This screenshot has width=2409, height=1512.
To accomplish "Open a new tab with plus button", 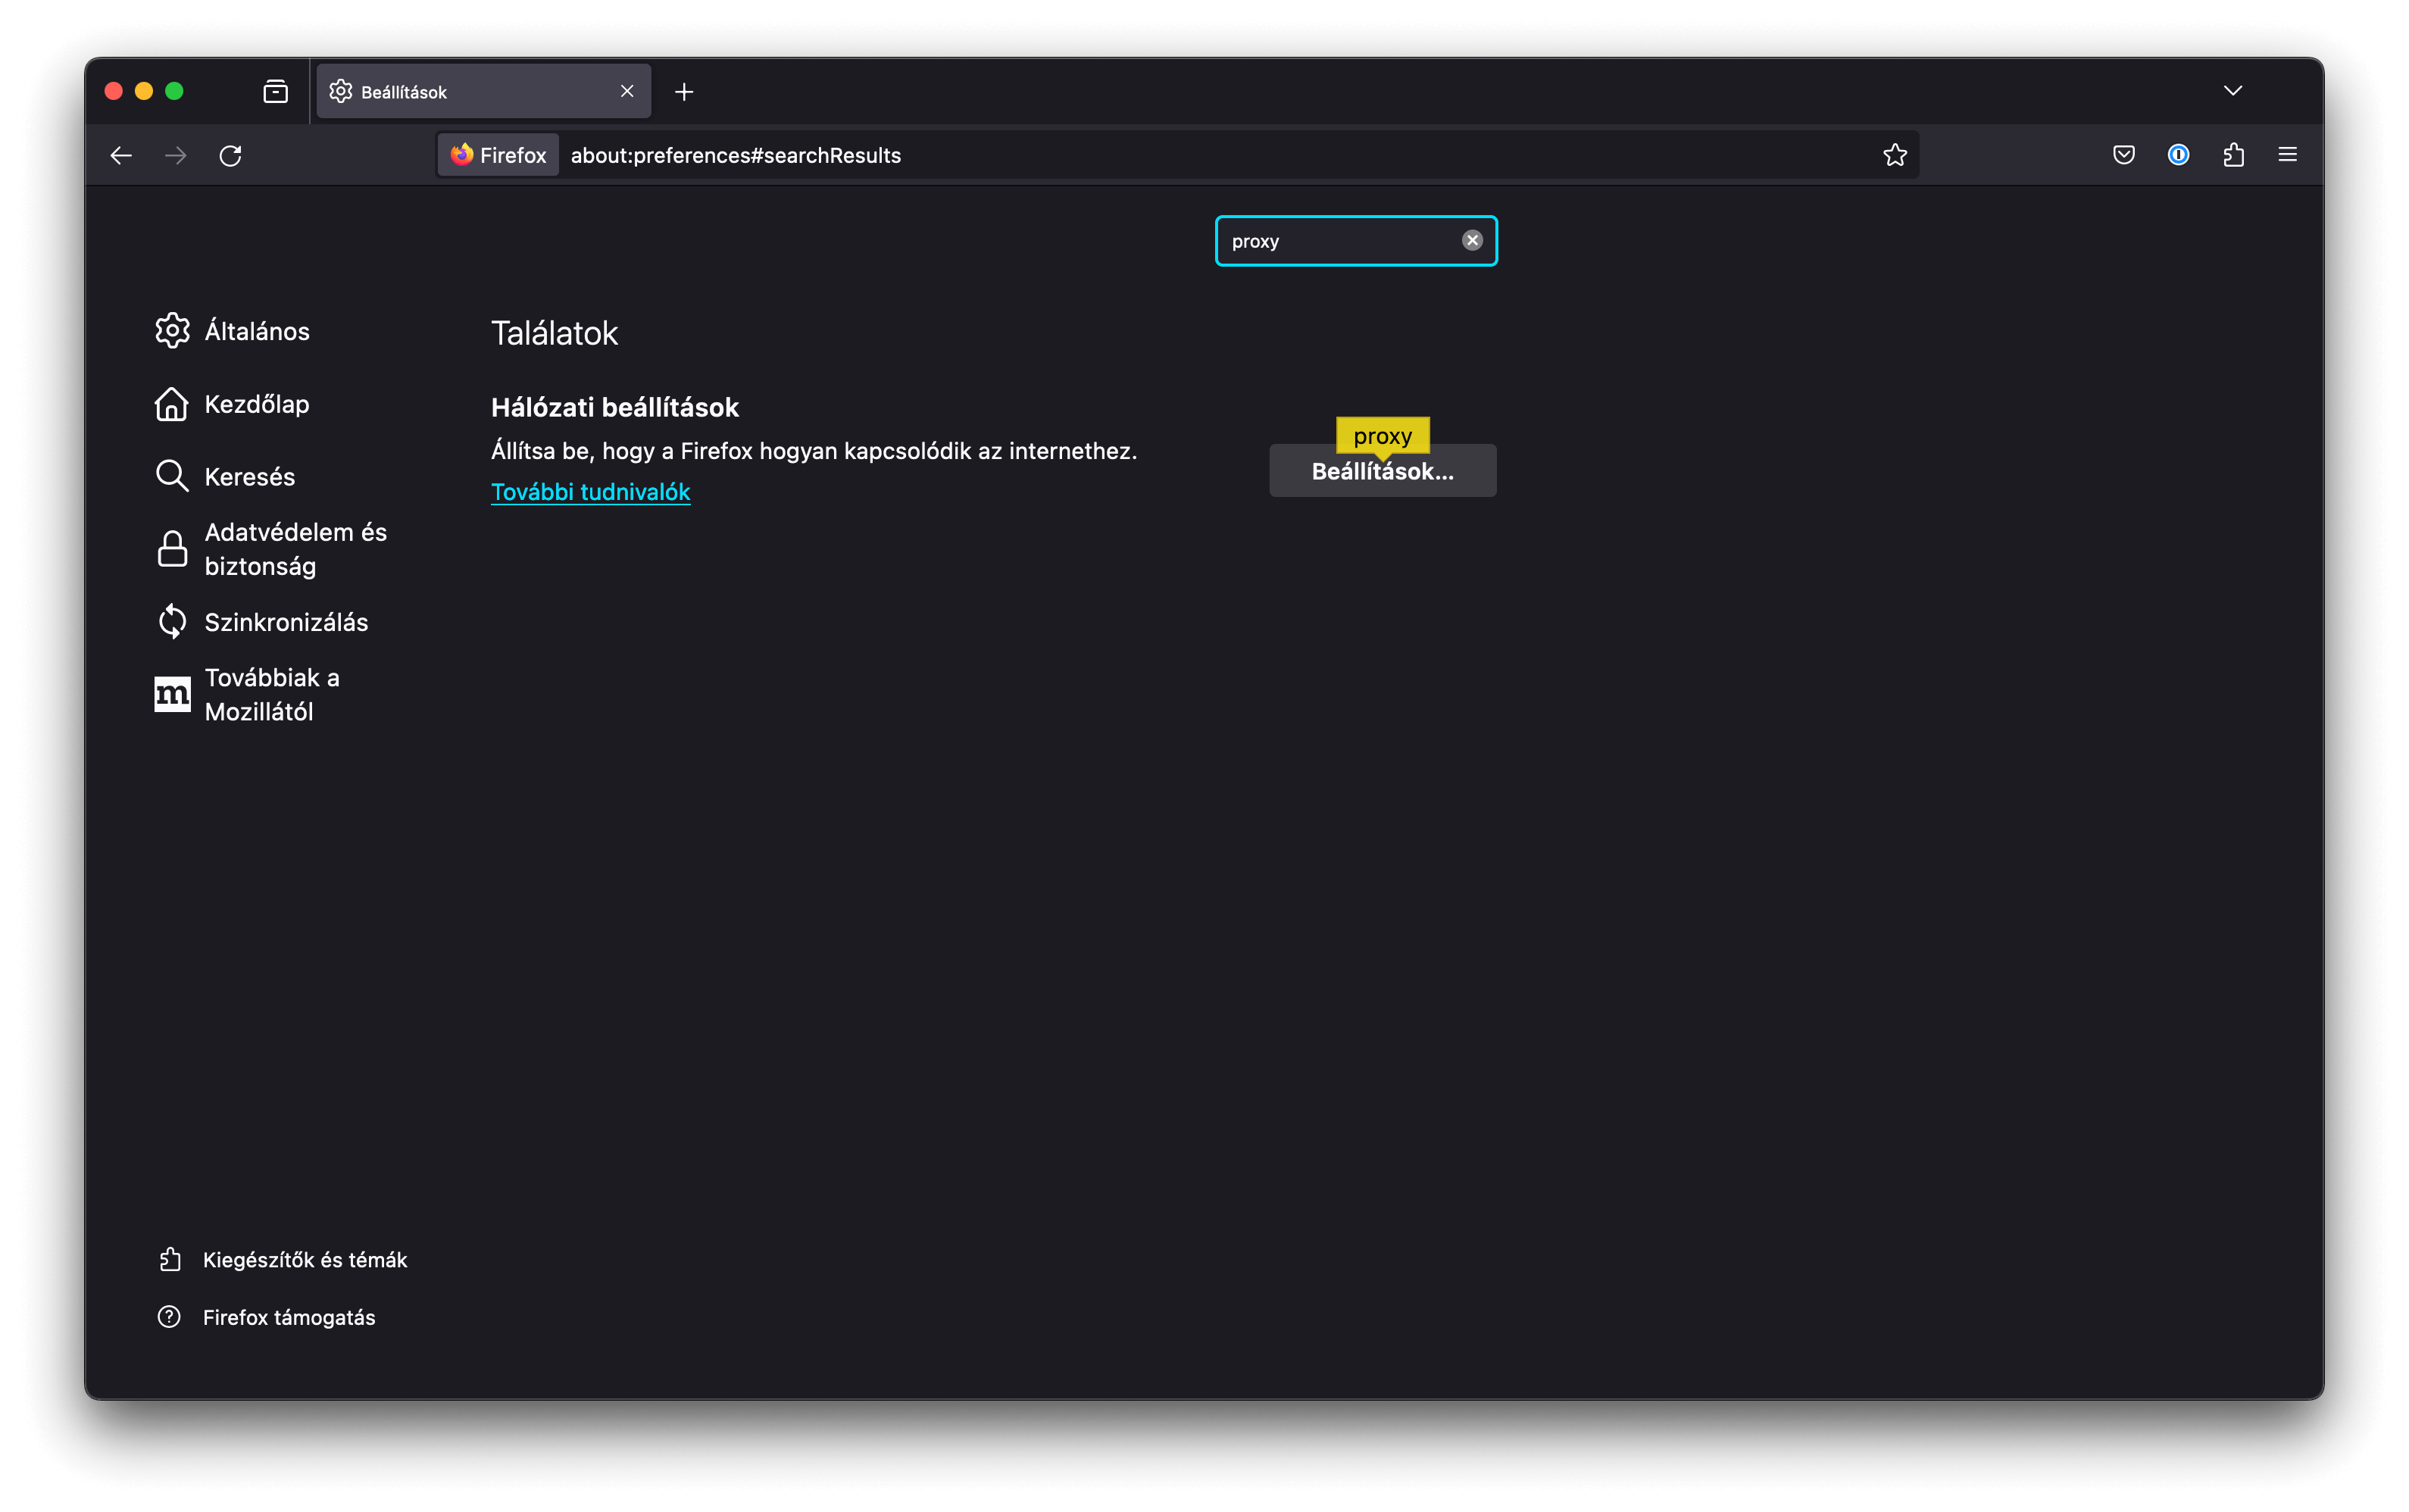I will click(x=684, y=92).
